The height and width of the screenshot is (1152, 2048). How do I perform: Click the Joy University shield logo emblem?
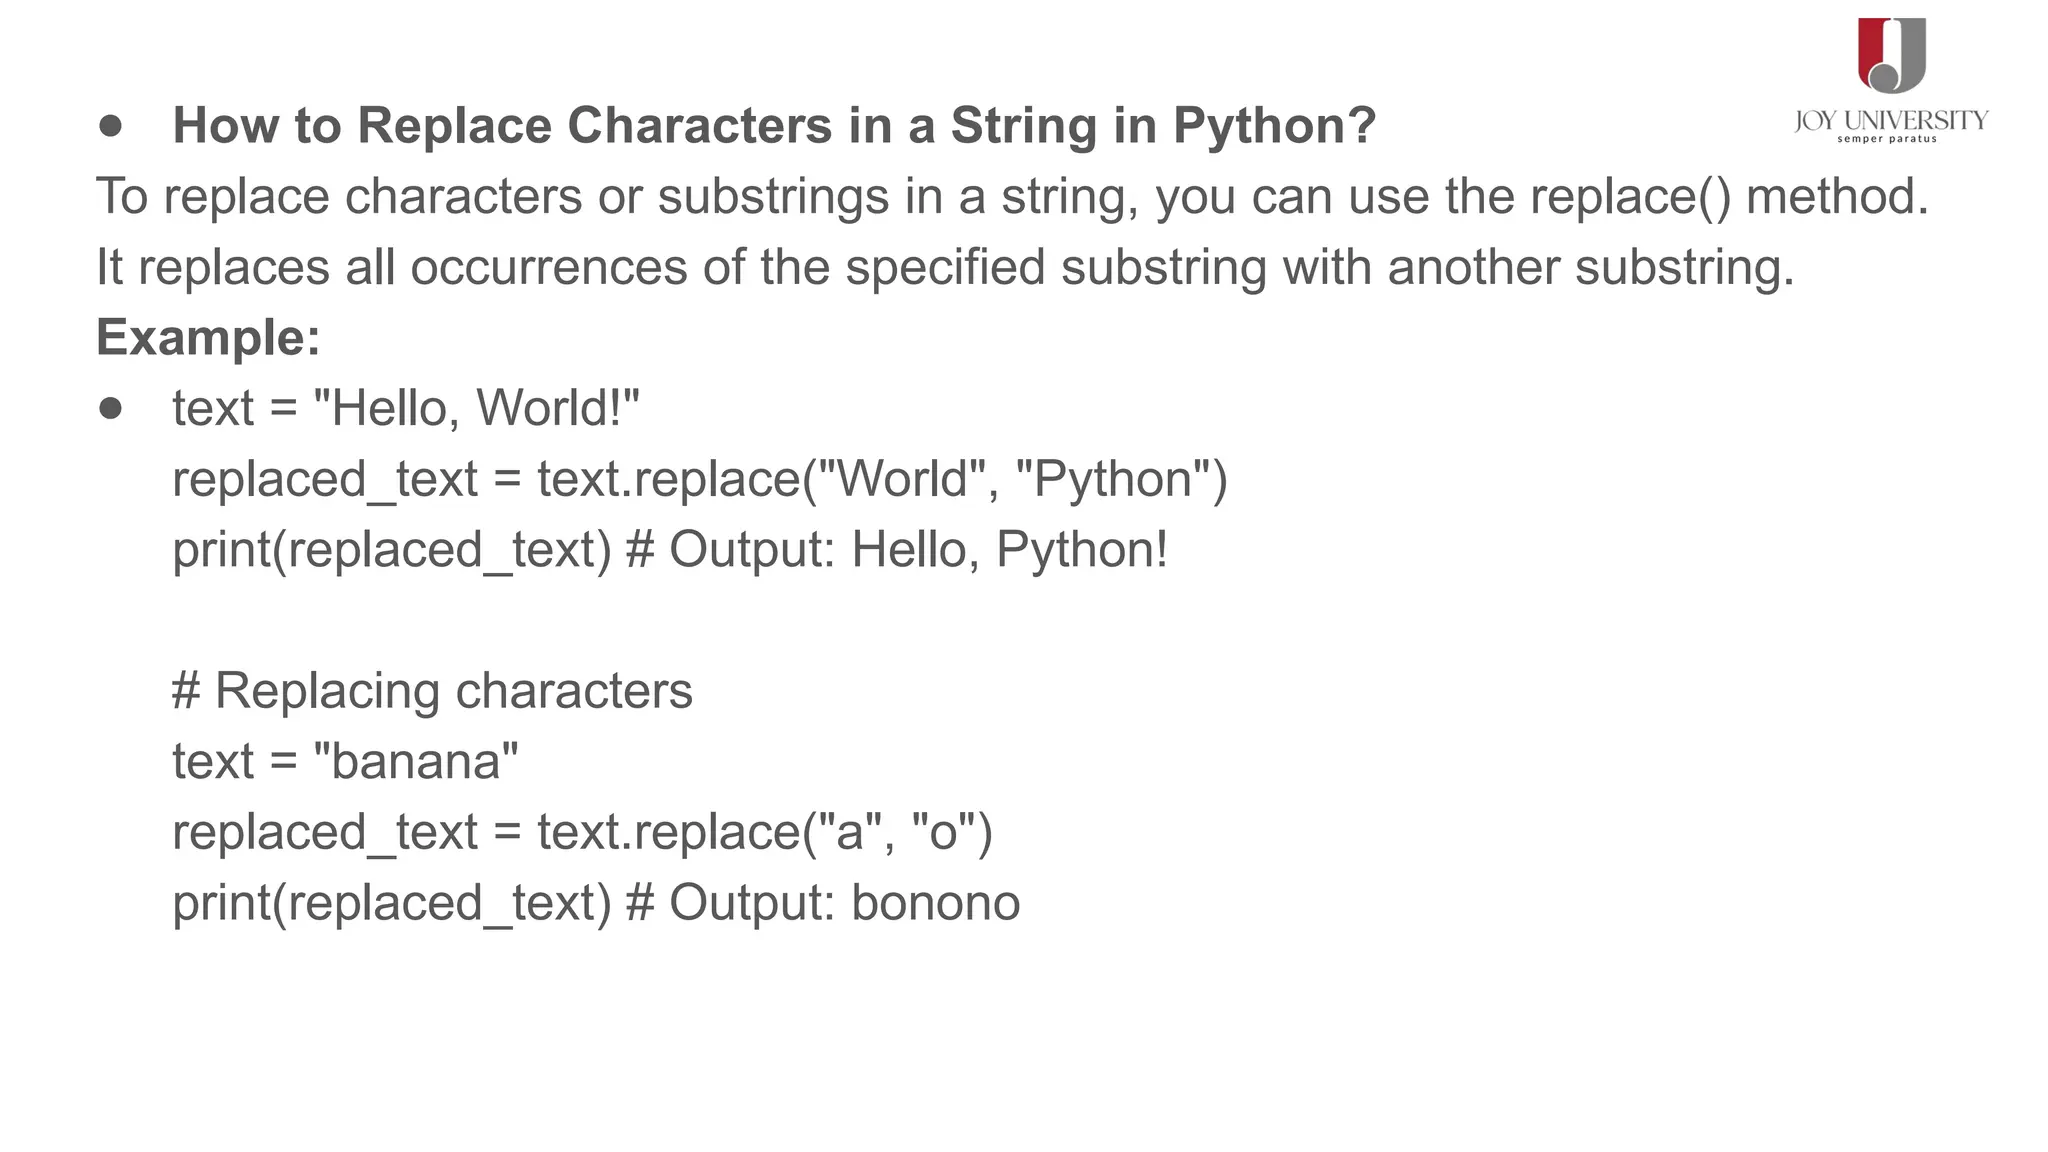coord(1891,56)
